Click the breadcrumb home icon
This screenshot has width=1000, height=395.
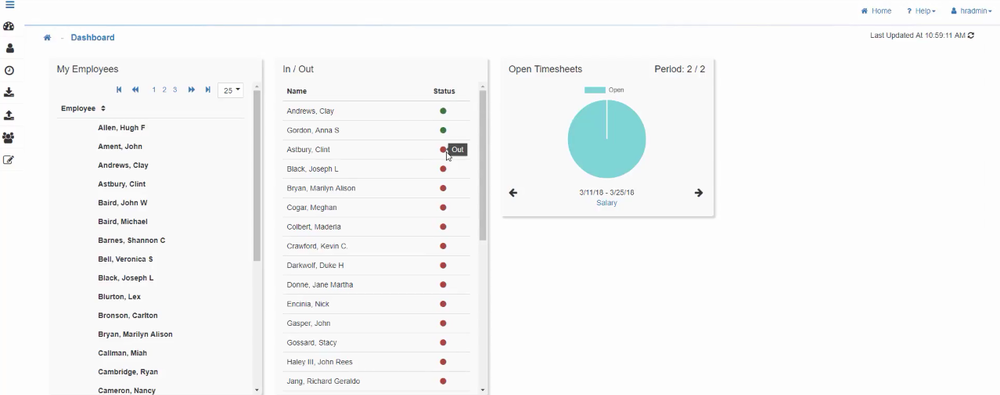tap(47, 38)
